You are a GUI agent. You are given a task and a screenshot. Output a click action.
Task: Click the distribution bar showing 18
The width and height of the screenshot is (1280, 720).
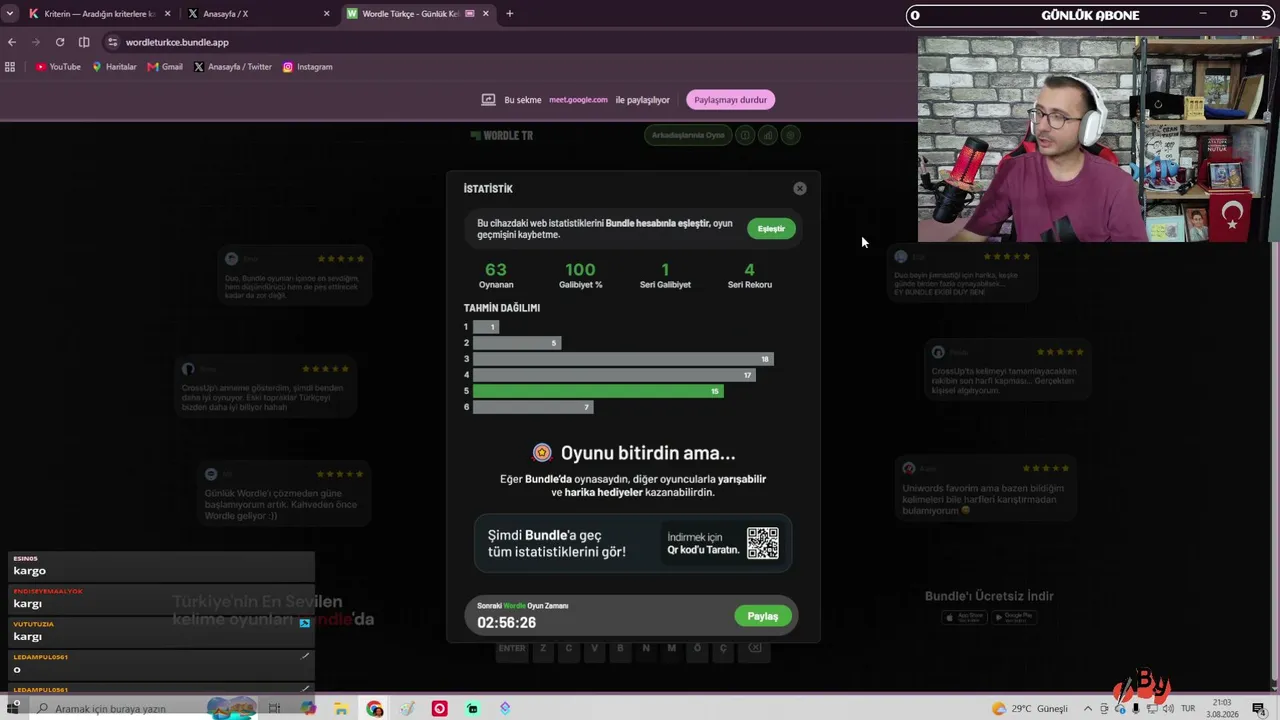point(623,359)
